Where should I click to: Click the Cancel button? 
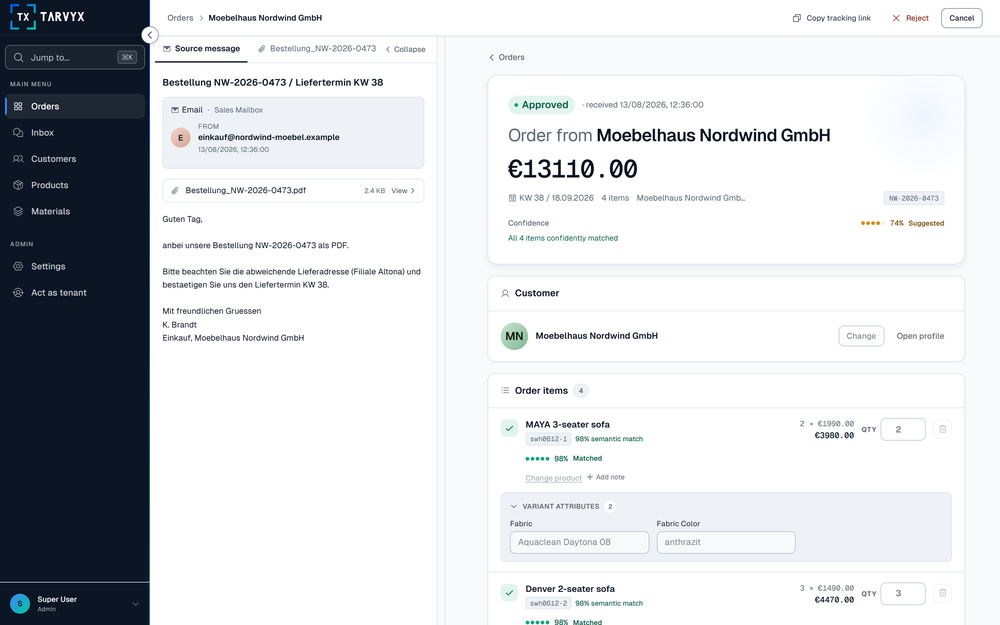point(961,18)
